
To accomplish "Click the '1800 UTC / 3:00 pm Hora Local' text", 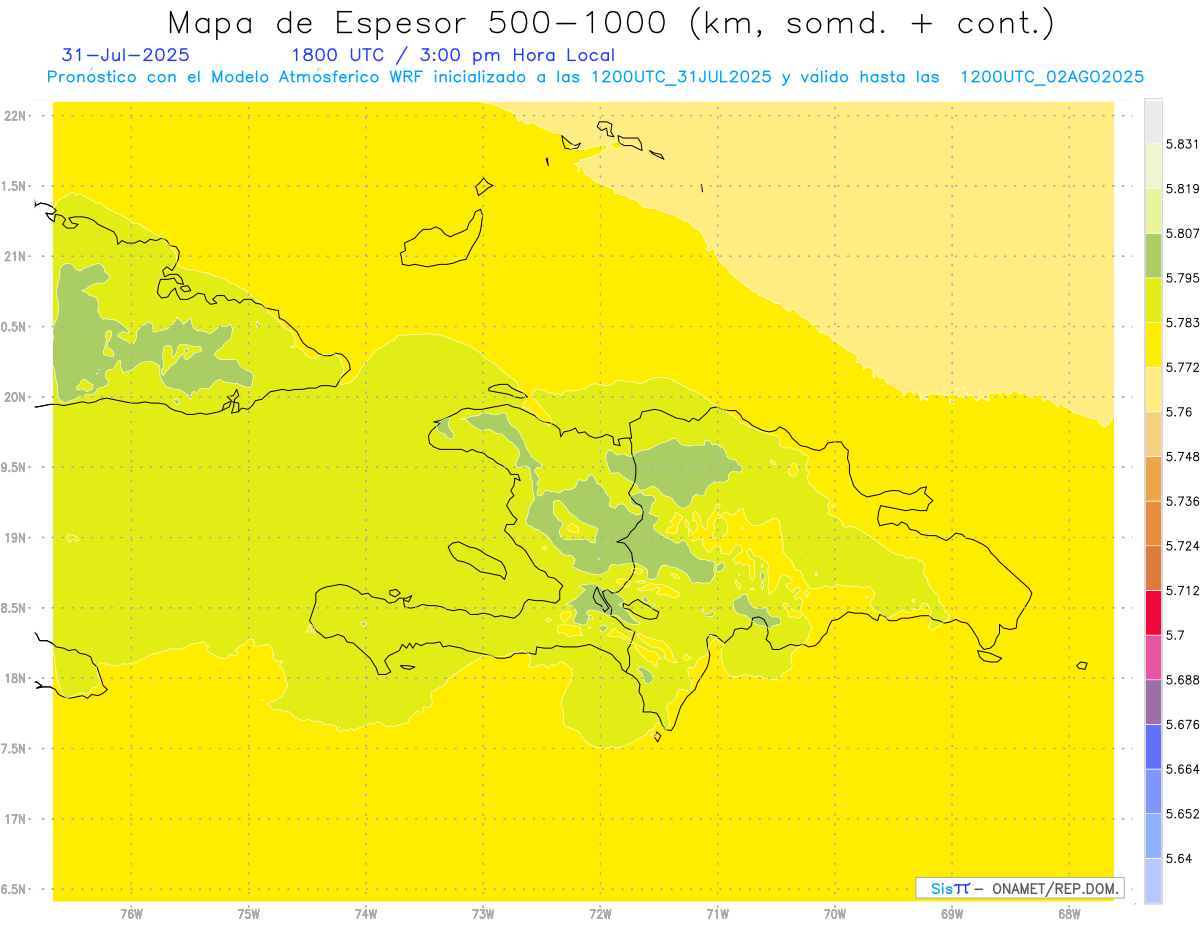I will 453,56.
